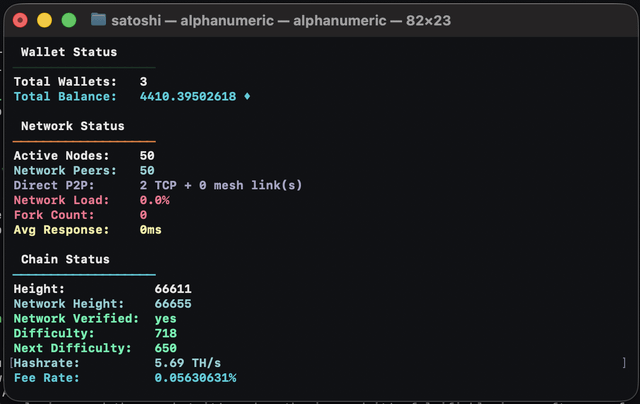Click the network load value 0.0%
Image resolution: width=640 pixels, height=404 pixels.
pos(154,200)
